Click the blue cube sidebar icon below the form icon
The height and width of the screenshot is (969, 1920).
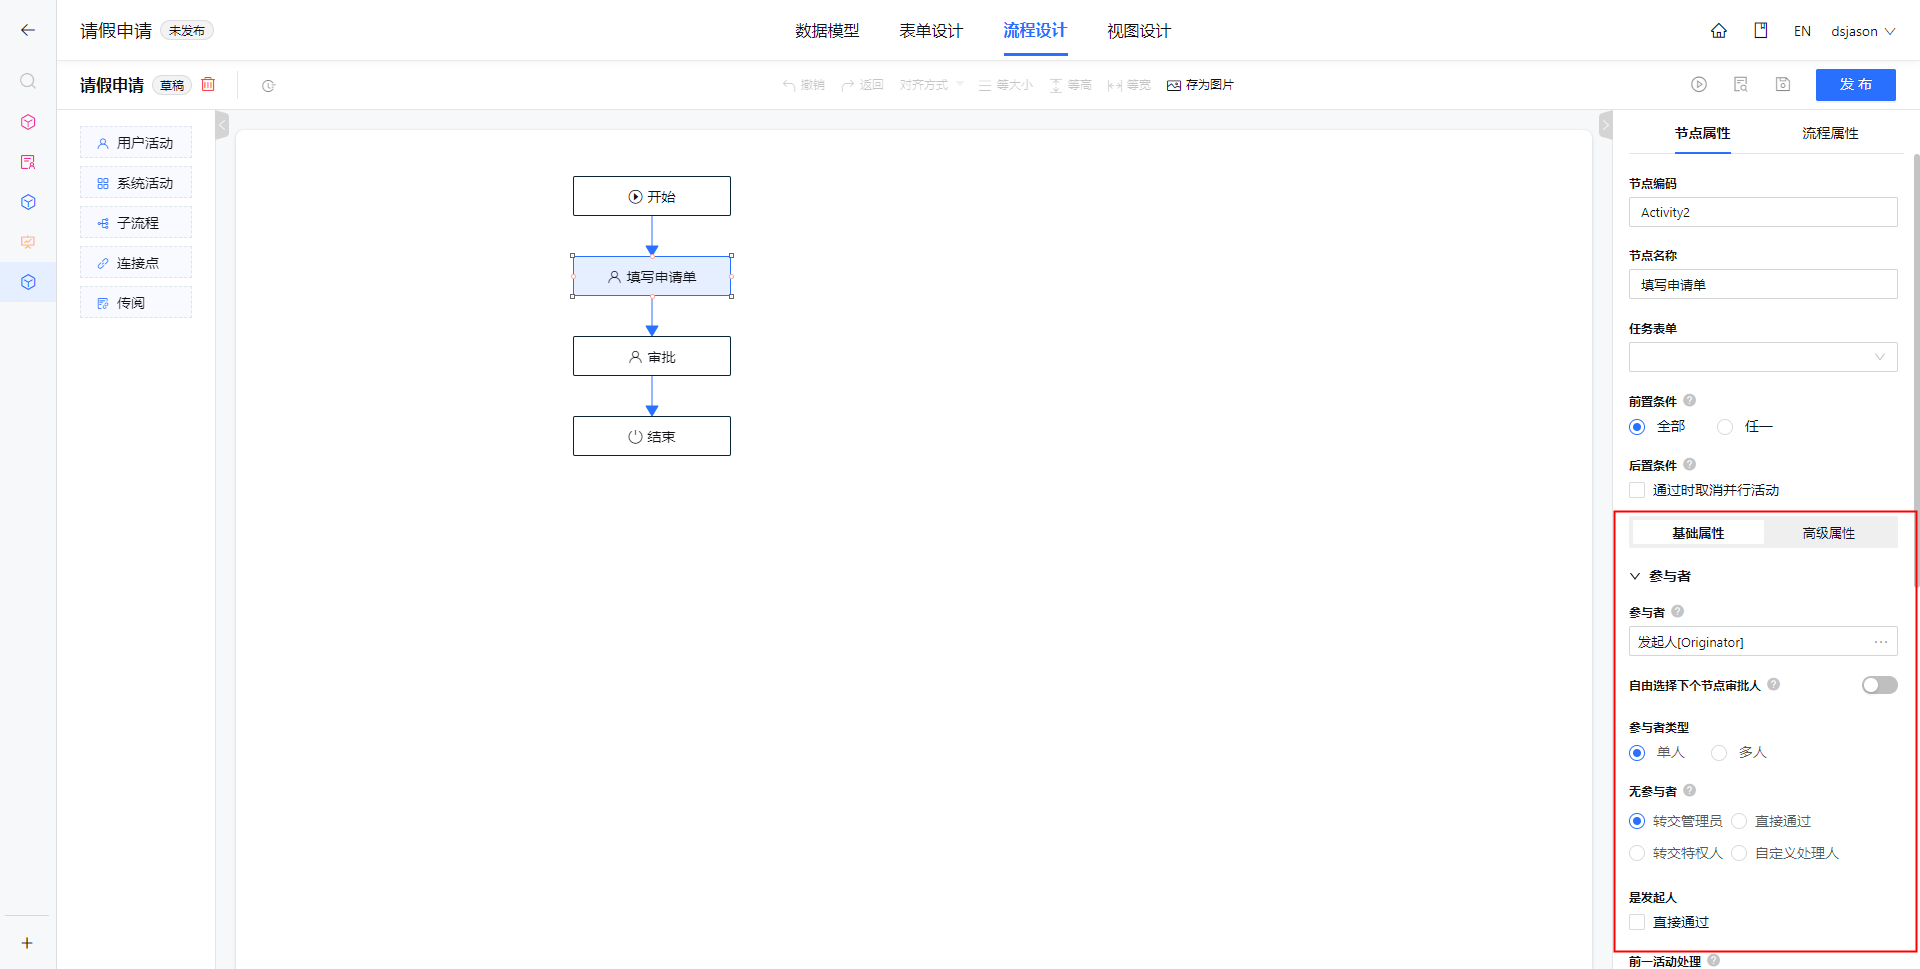28,202
